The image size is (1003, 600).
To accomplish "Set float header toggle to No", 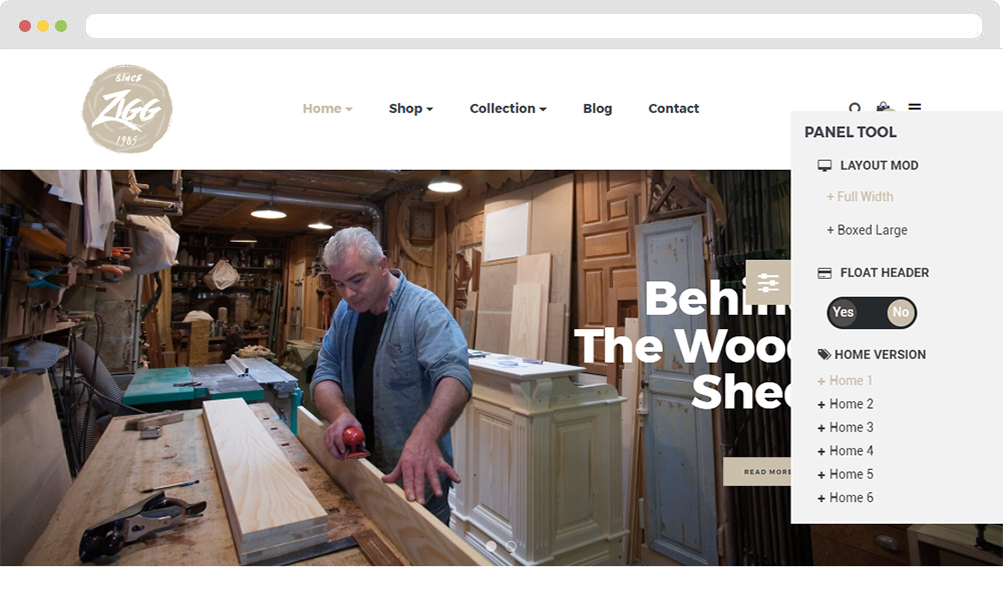I will [901, 312].
